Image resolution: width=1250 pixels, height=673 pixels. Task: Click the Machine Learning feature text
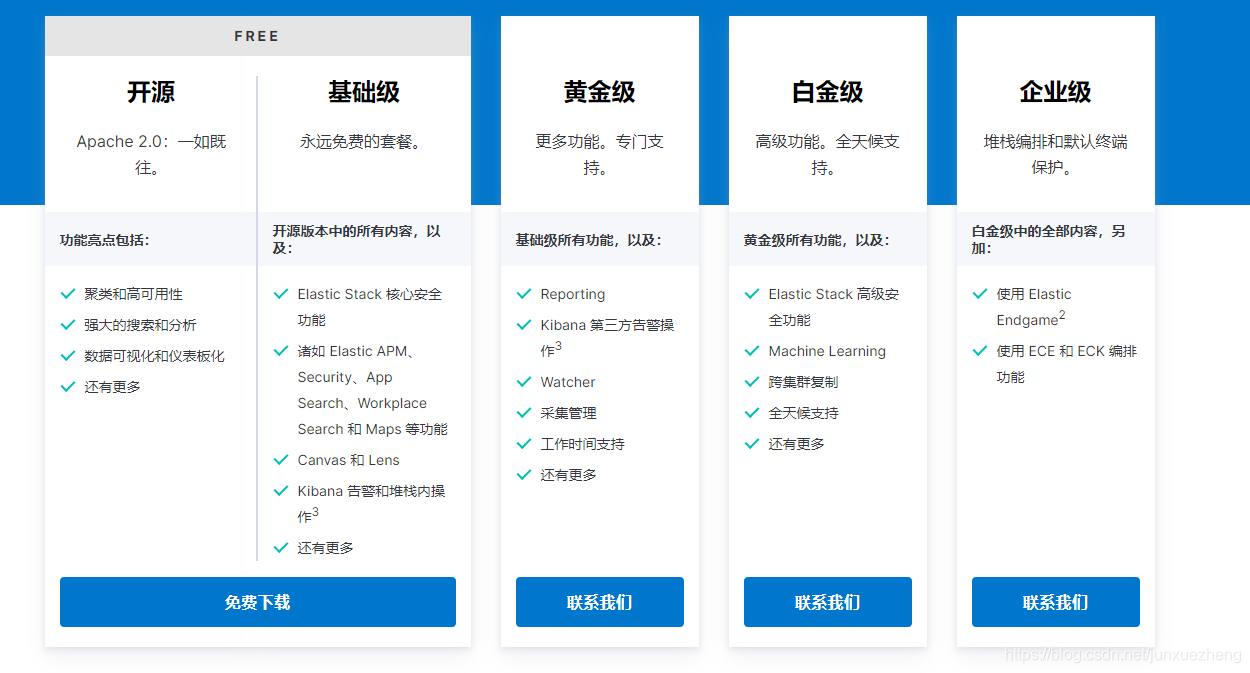pyautogui.click(x=827, y=351)
